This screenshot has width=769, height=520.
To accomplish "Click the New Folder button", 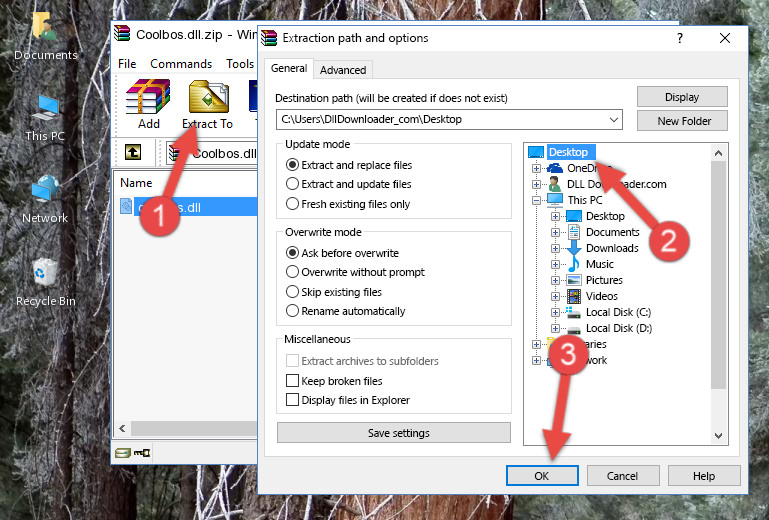I will (x=682, y=121).
